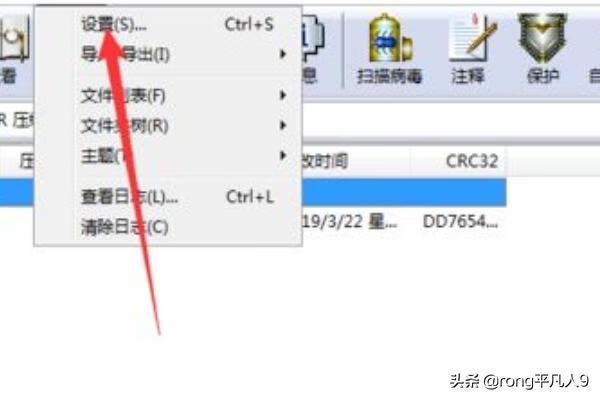Expand the 导入/导出(I) submenu arrow
The image size is (600, 400).
point(283,54)
